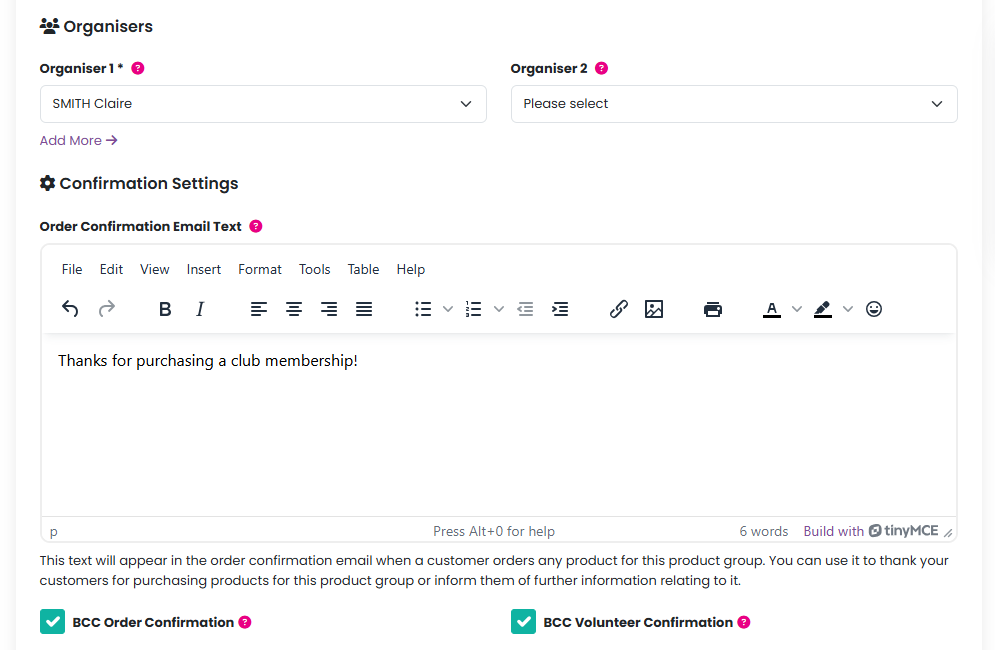Viewport: 995px width, 650px height.
Task: Open the emoji picker smiley icon
Action: pyautogui.click(x=874, y=309)
